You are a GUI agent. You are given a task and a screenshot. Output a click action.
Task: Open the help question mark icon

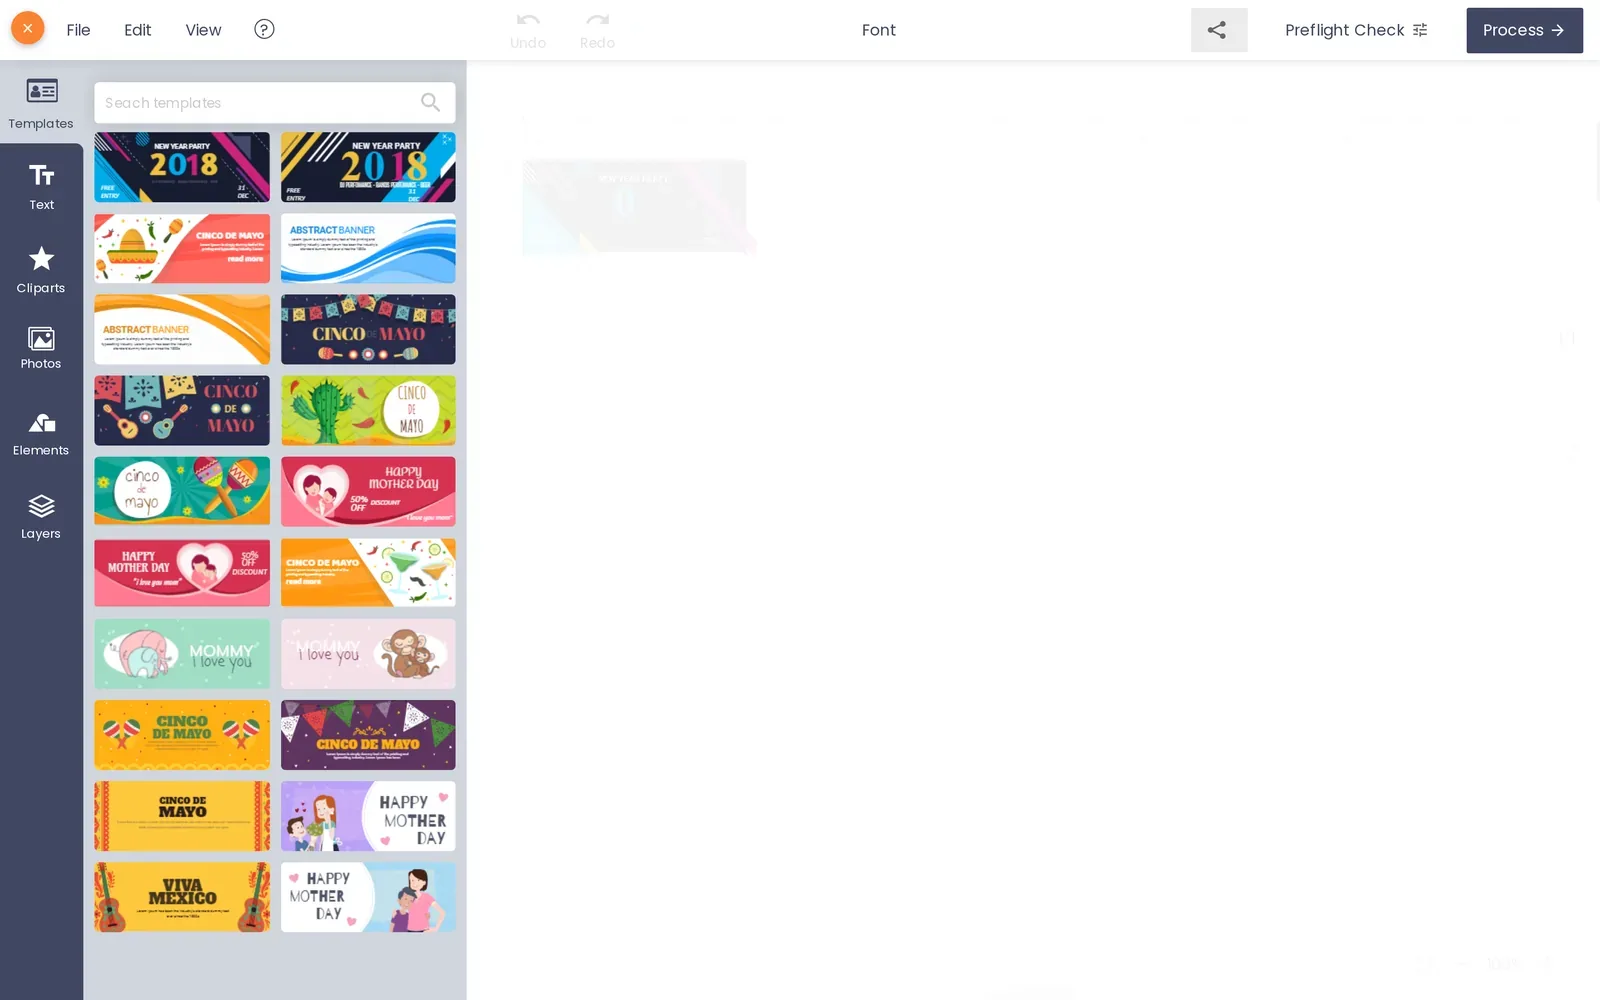[264, 29]
